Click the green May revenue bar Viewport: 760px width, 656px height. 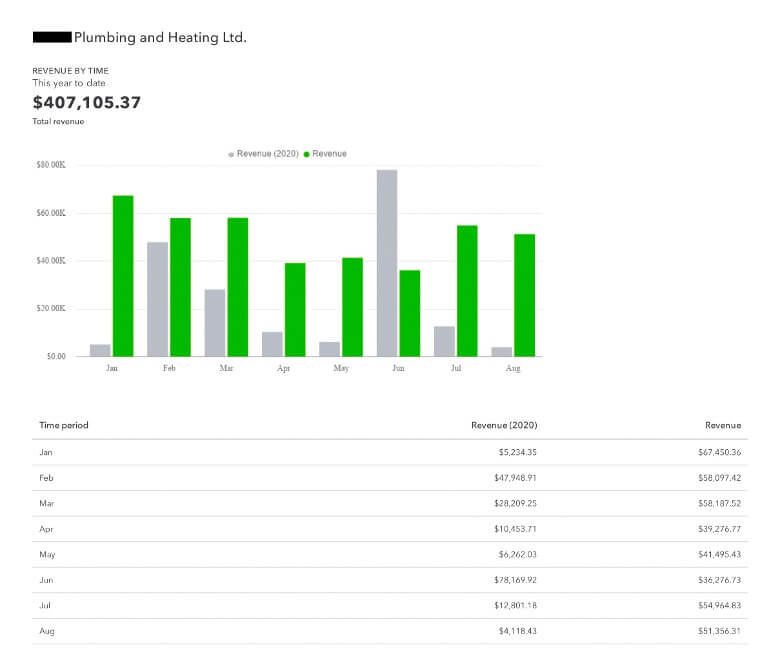tap(352, 306)
